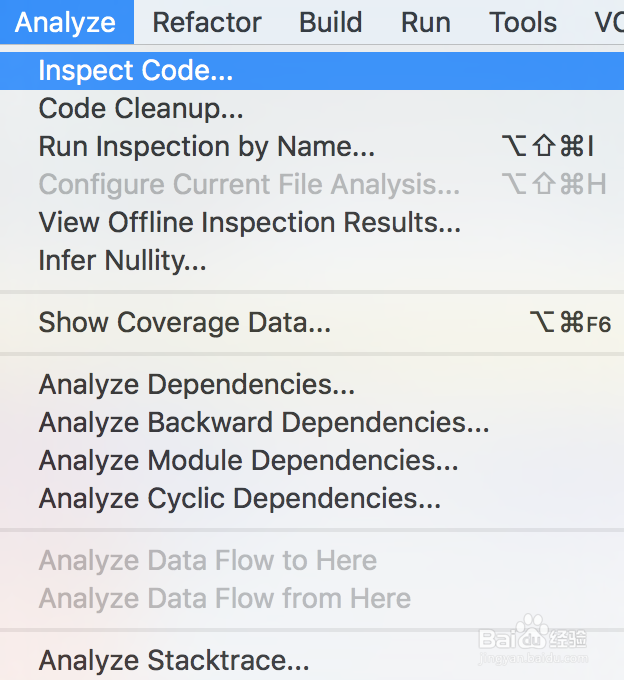Open the Analyze menu
Viewport: 624px width, 680px height.
coord(66,22)
